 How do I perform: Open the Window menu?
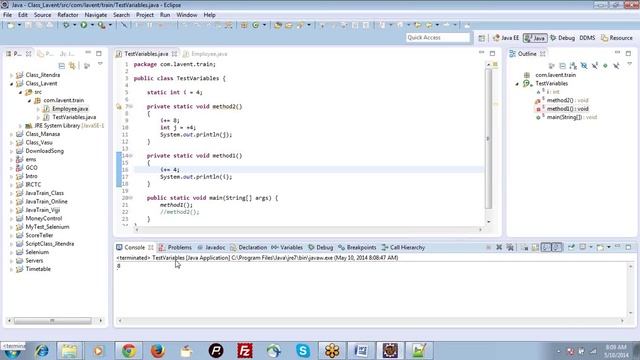[187, 15]
